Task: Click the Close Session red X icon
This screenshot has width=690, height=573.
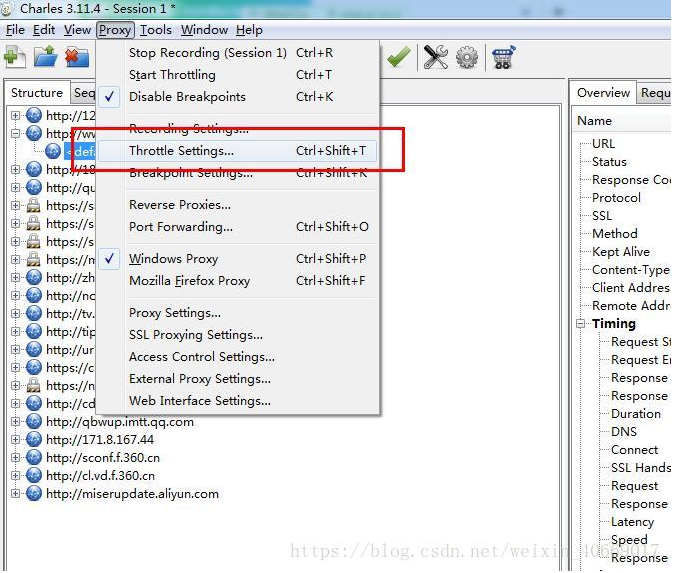Action: click(77, 57)
